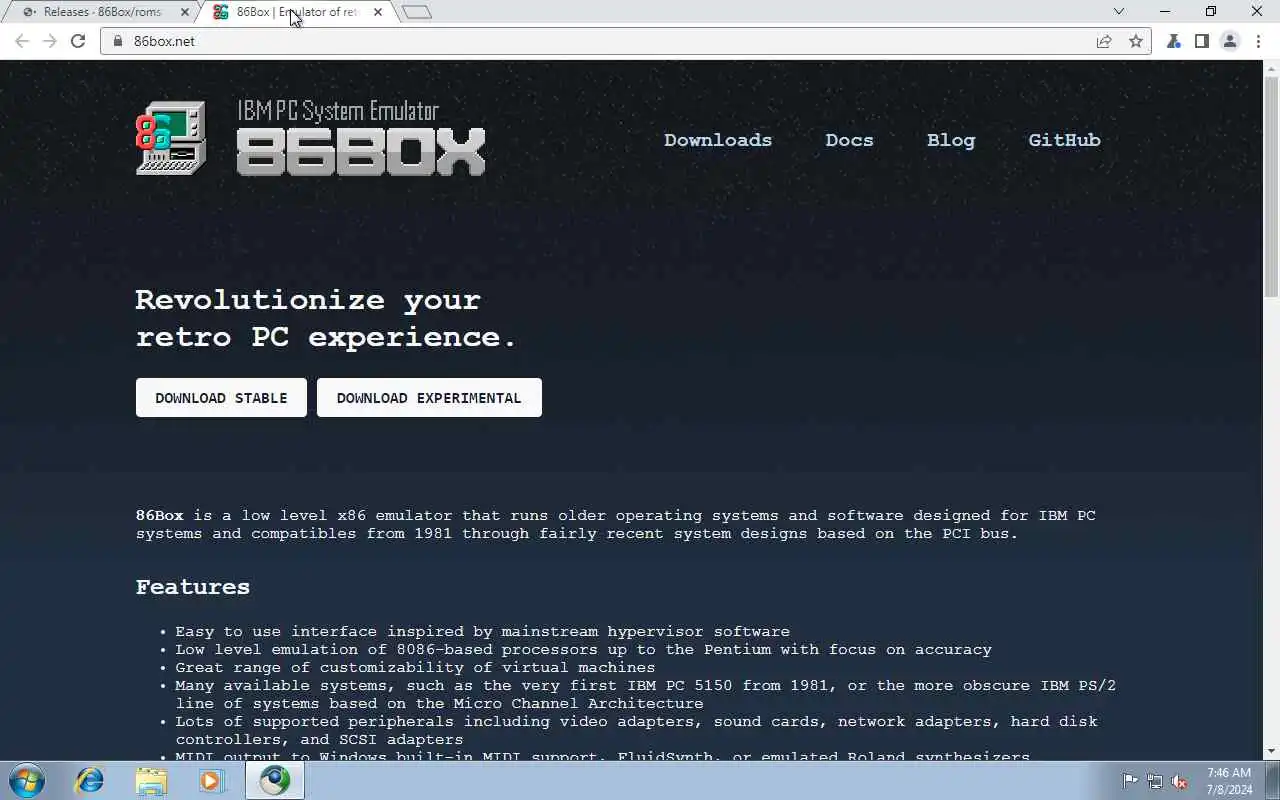Screen dimensions: 1280x800
Task: Click the bold '86Box' text in description
Action: [x=160, y=516]
